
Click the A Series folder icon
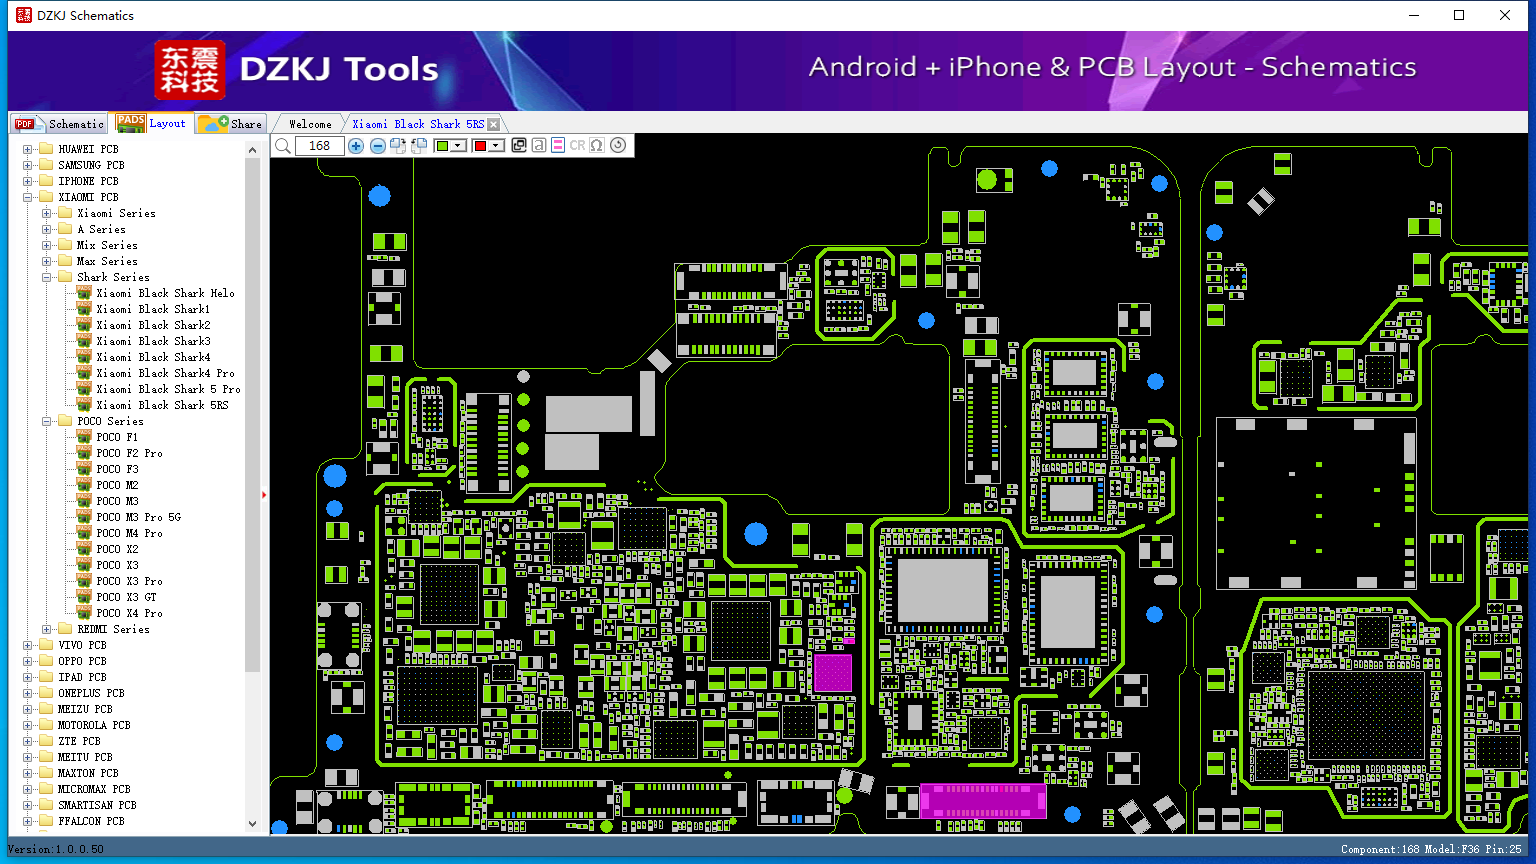64,229
